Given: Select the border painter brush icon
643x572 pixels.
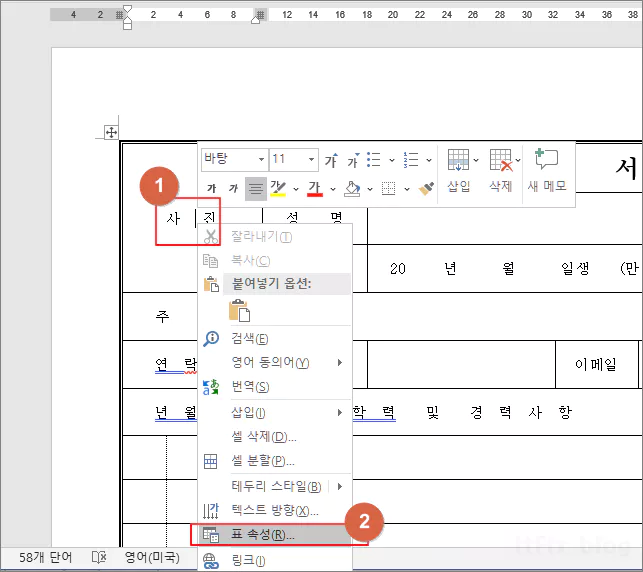Looking at the screenshot, I should [426, 189].
